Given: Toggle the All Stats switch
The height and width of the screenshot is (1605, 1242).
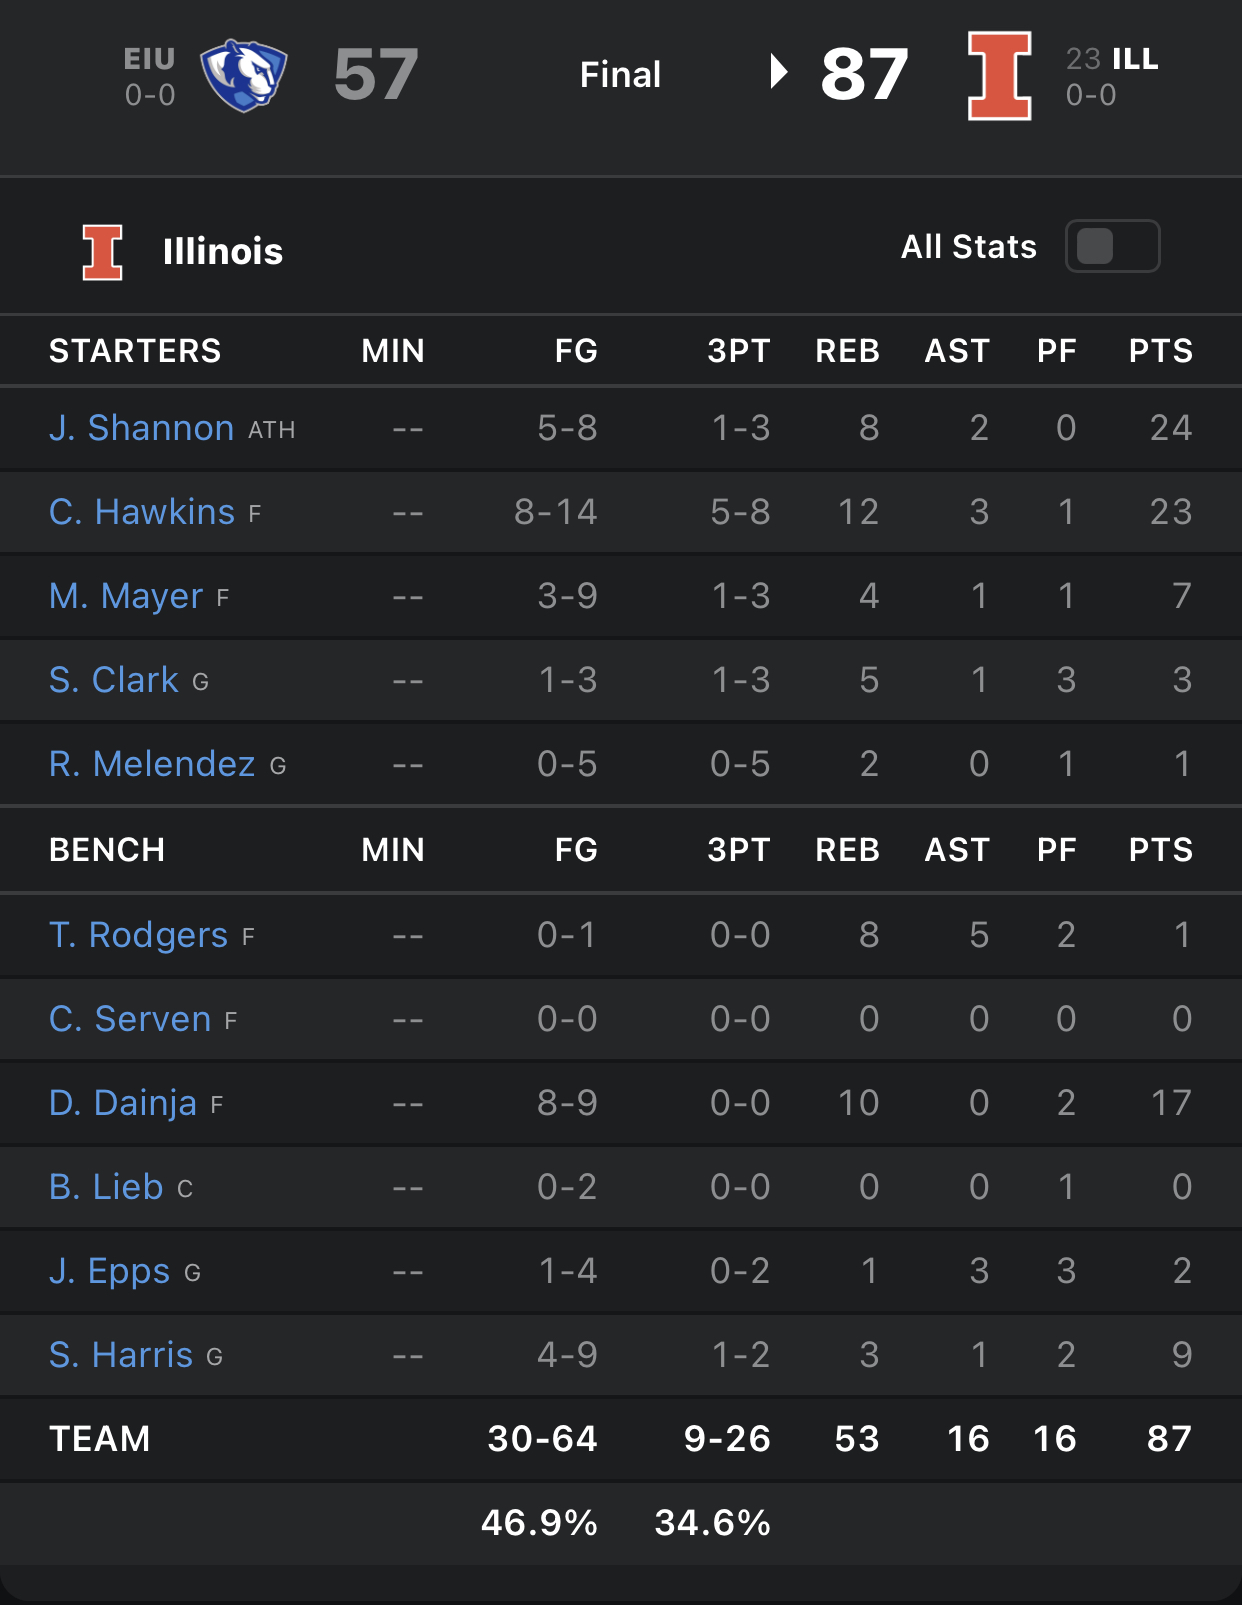Looking at the screenshot, I should [x=1112, y=246].
